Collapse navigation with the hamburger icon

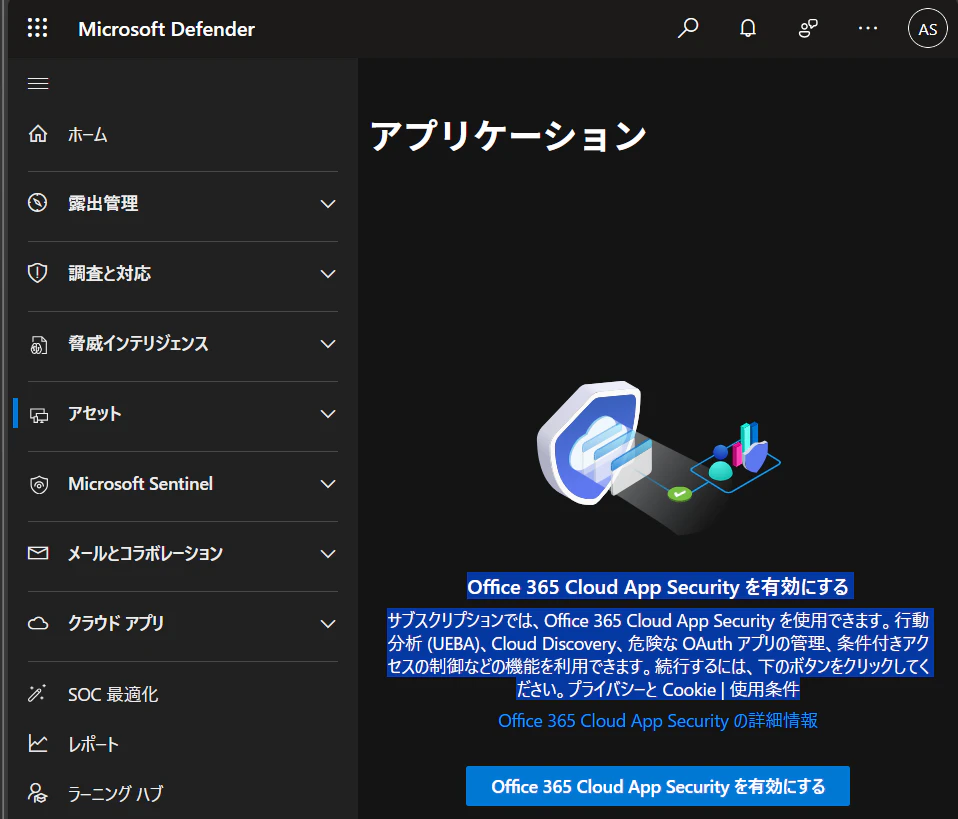[38, 83]
